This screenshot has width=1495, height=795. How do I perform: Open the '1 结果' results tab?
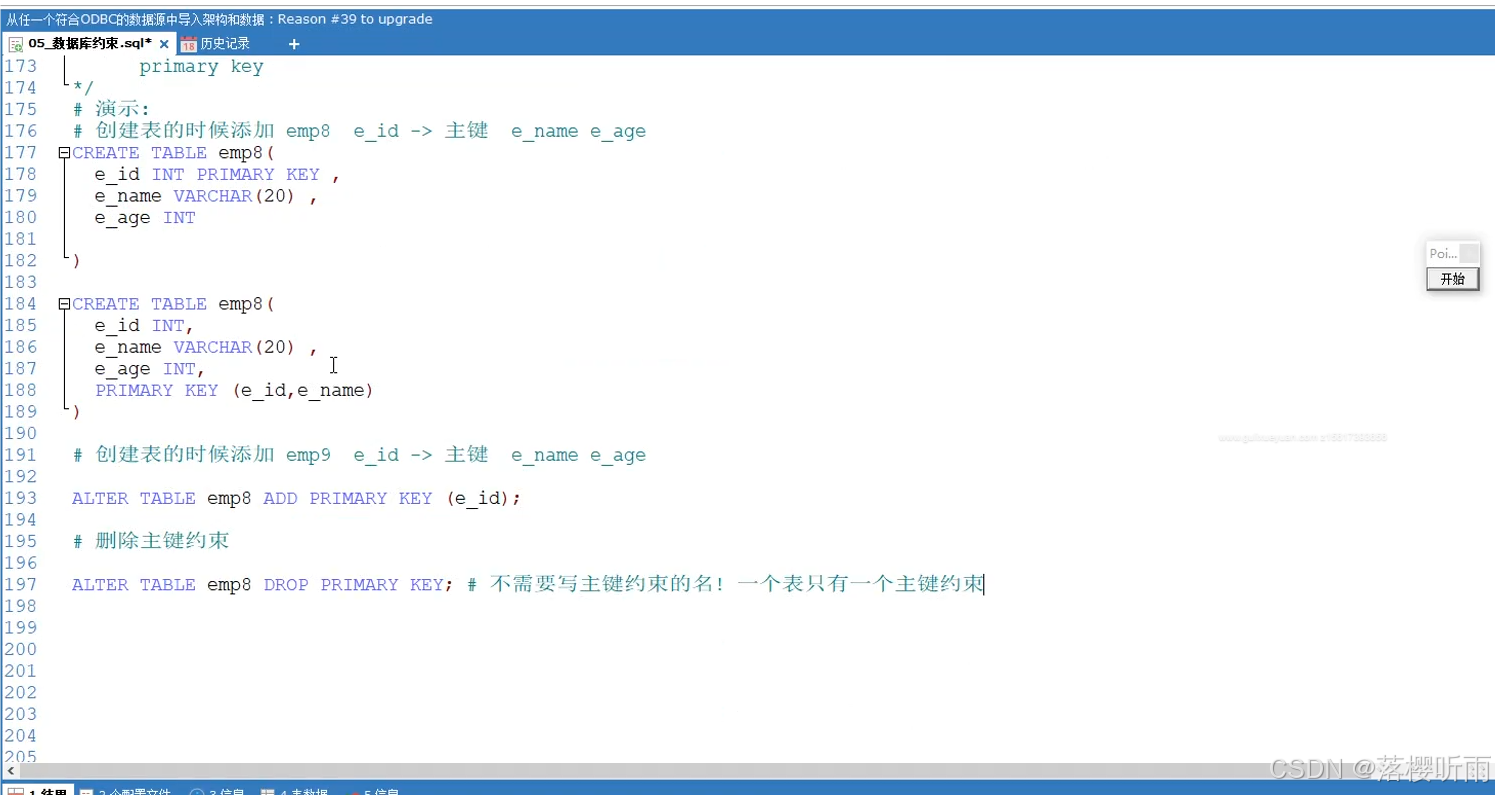pyautogui.click(x=38, y=791)
